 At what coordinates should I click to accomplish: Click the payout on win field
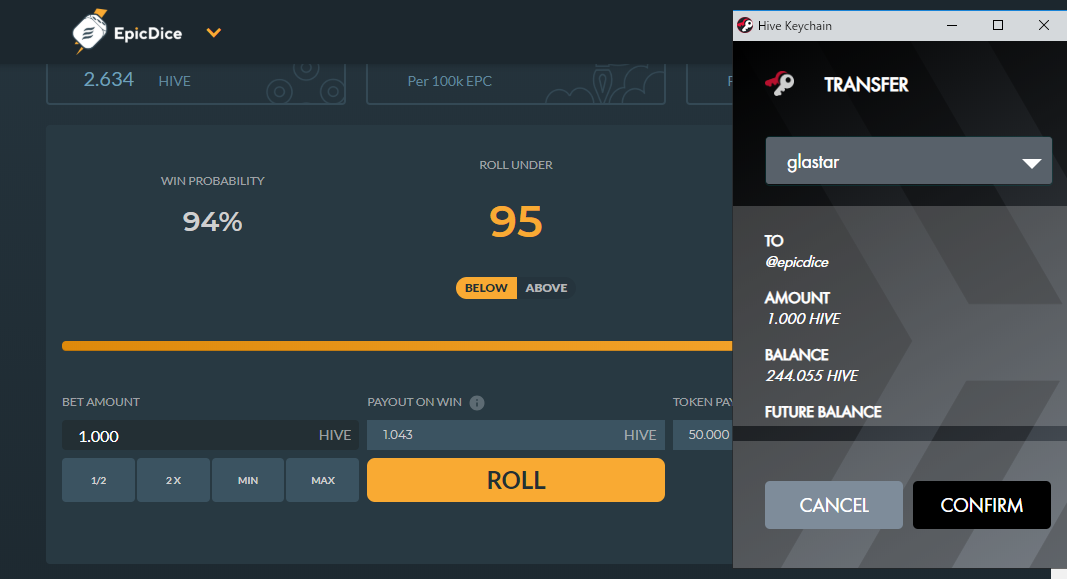[x=490, y=435]
